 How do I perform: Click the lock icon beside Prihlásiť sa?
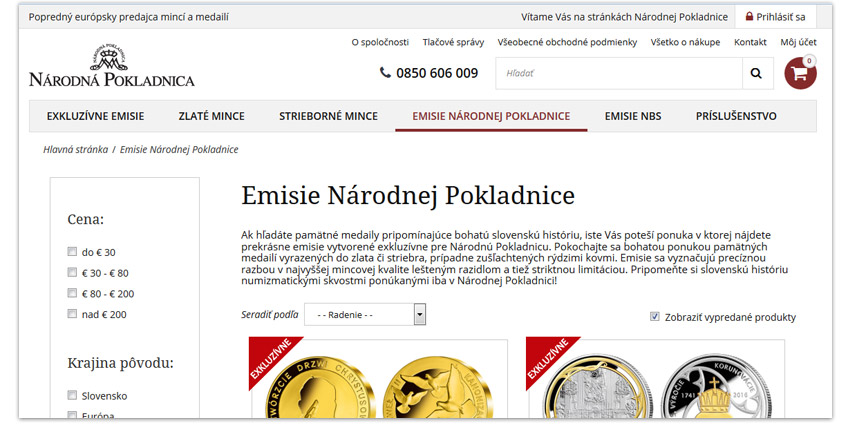pyautogui.click(x=749, y=17)
